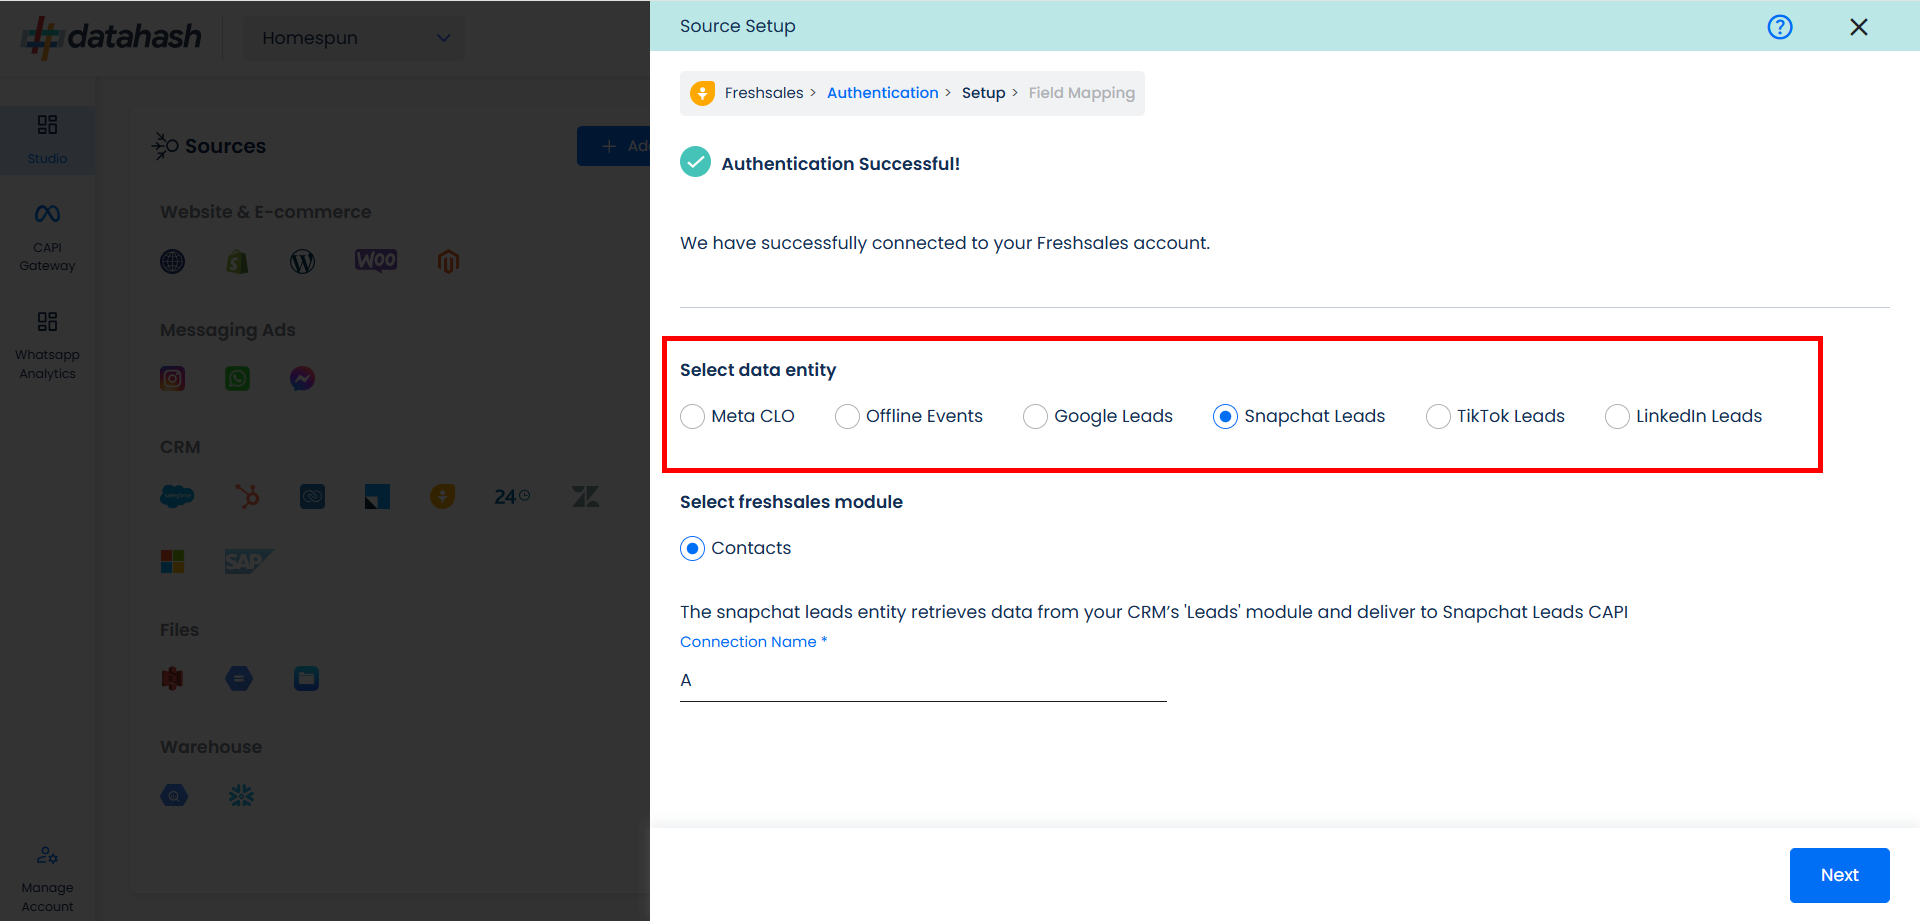Click the Snowflake icon under Warehouse

coord(241,796)
